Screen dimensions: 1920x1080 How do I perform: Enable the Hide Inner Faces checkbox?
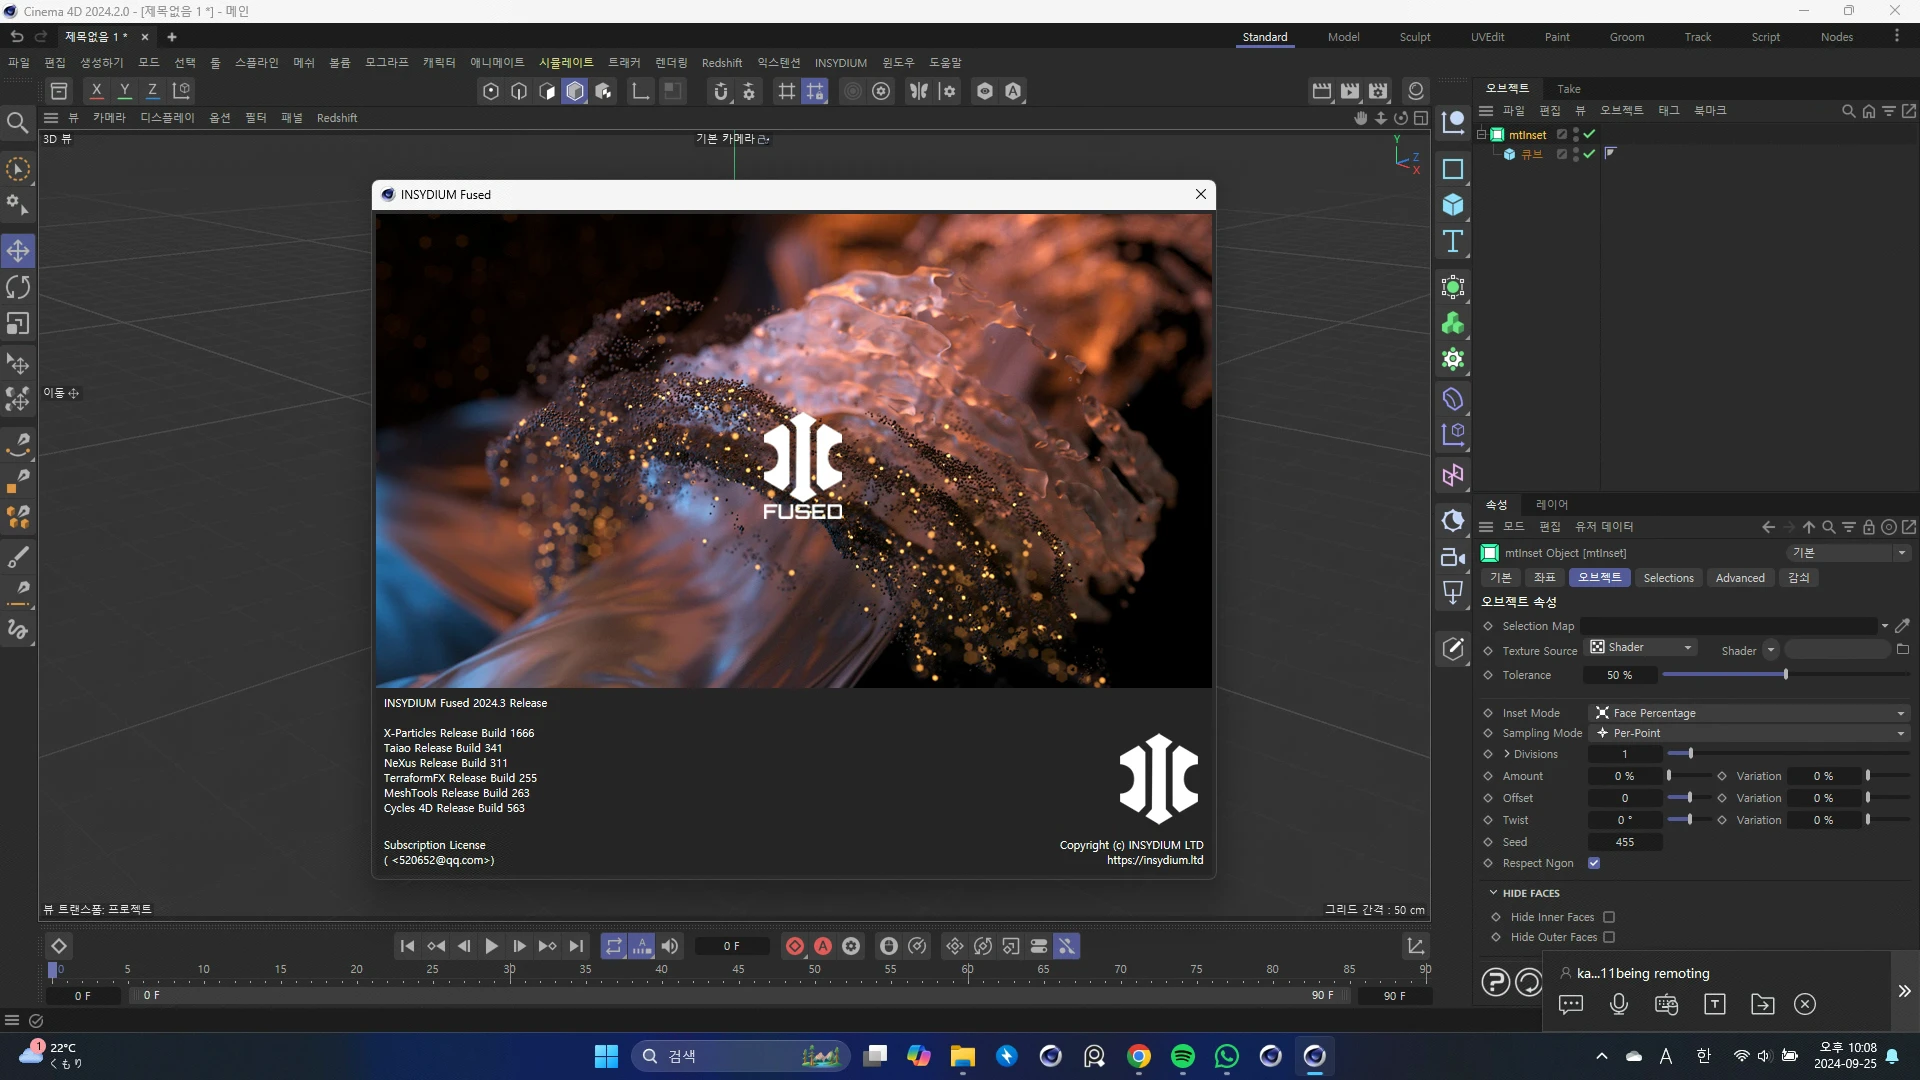point(1610,917)
